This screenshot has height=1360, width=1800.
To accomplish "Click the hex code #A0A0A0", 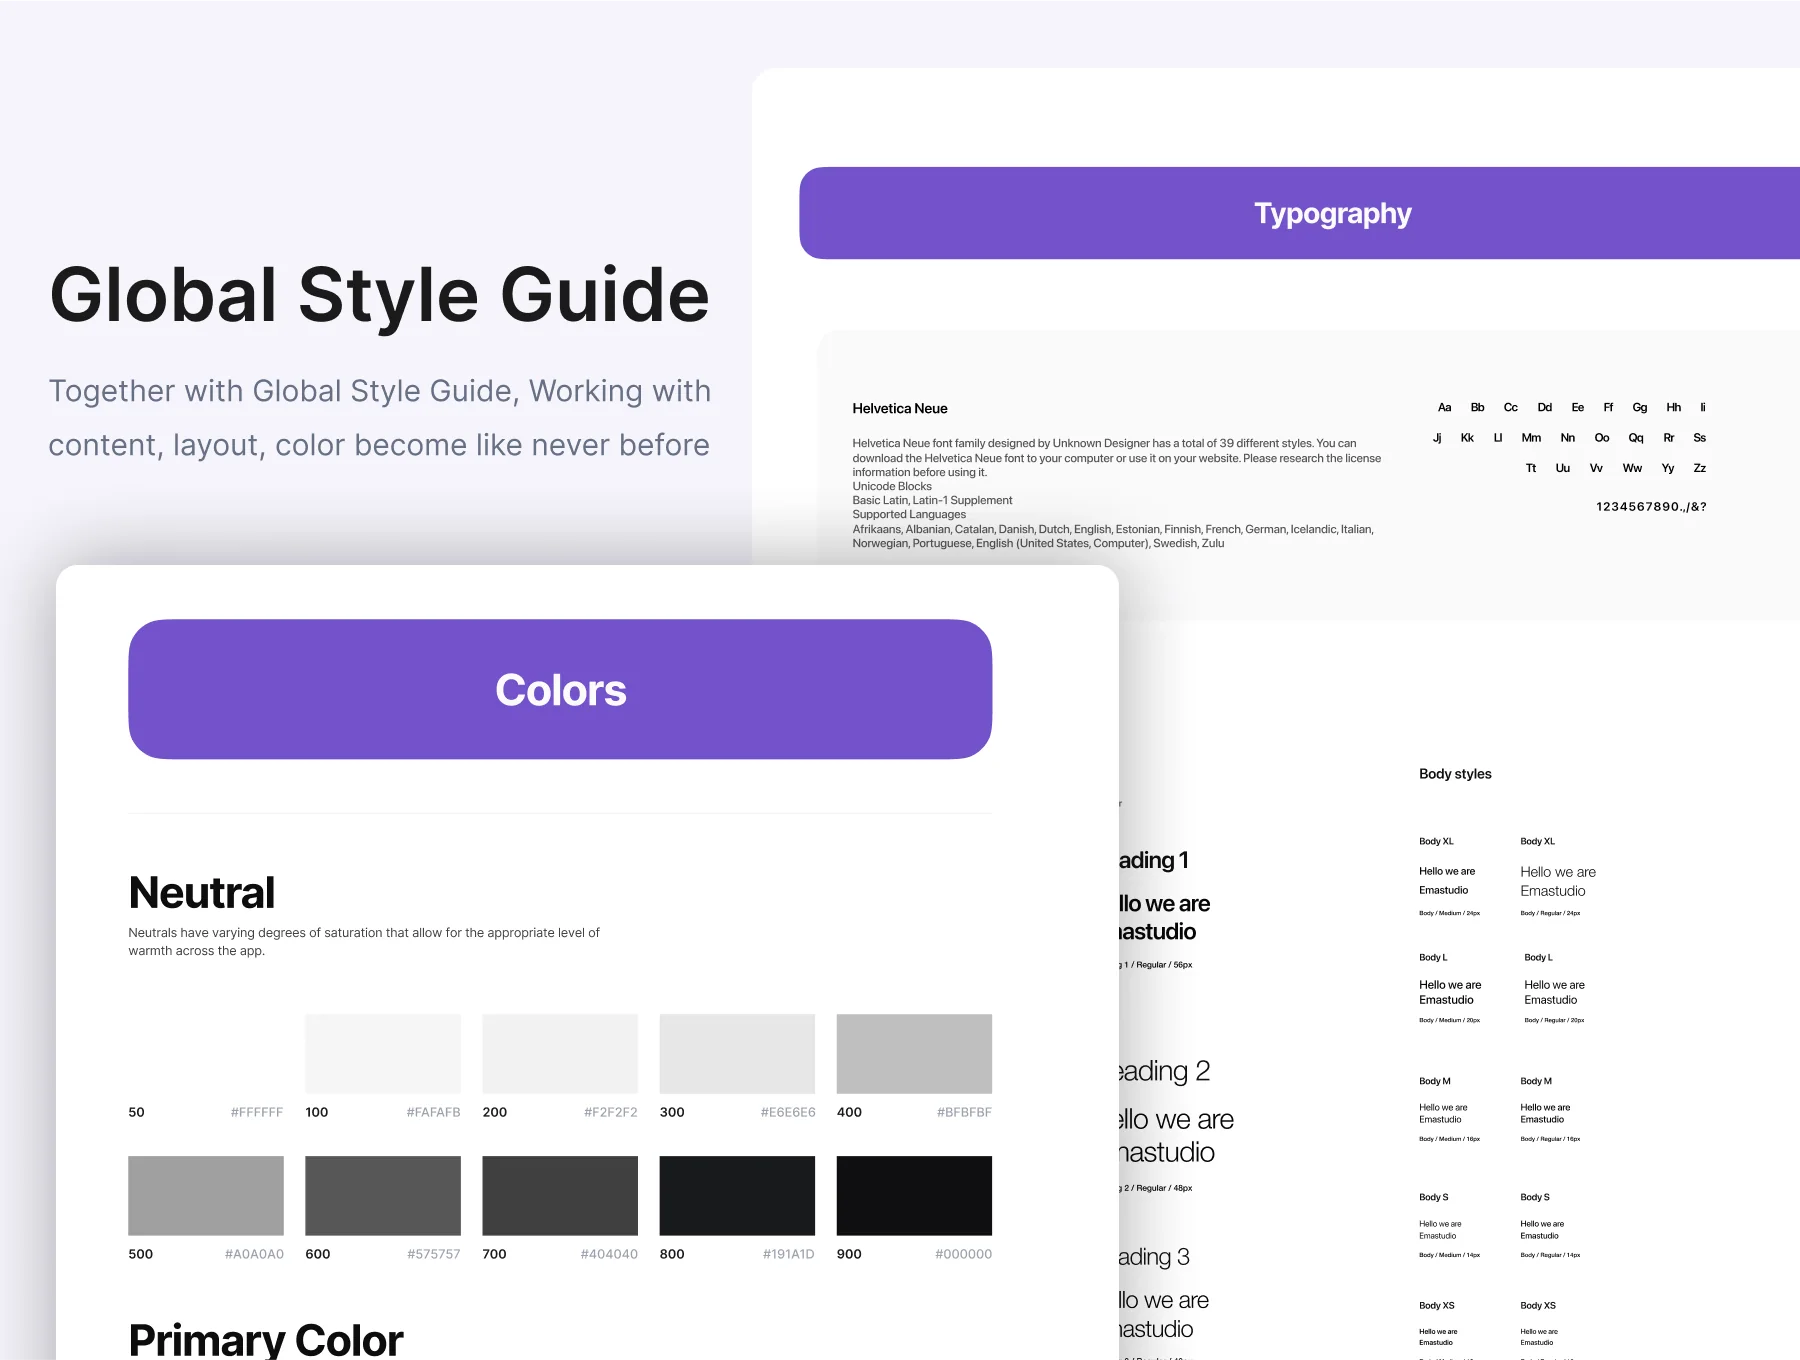I will [254, 1254].
